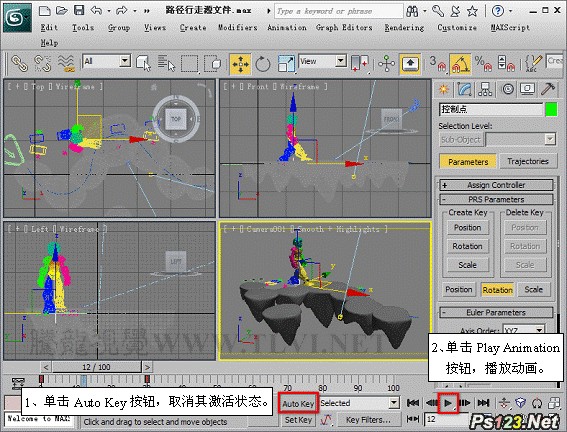Click Create Key Rotation button

click(x=467, y=246)
